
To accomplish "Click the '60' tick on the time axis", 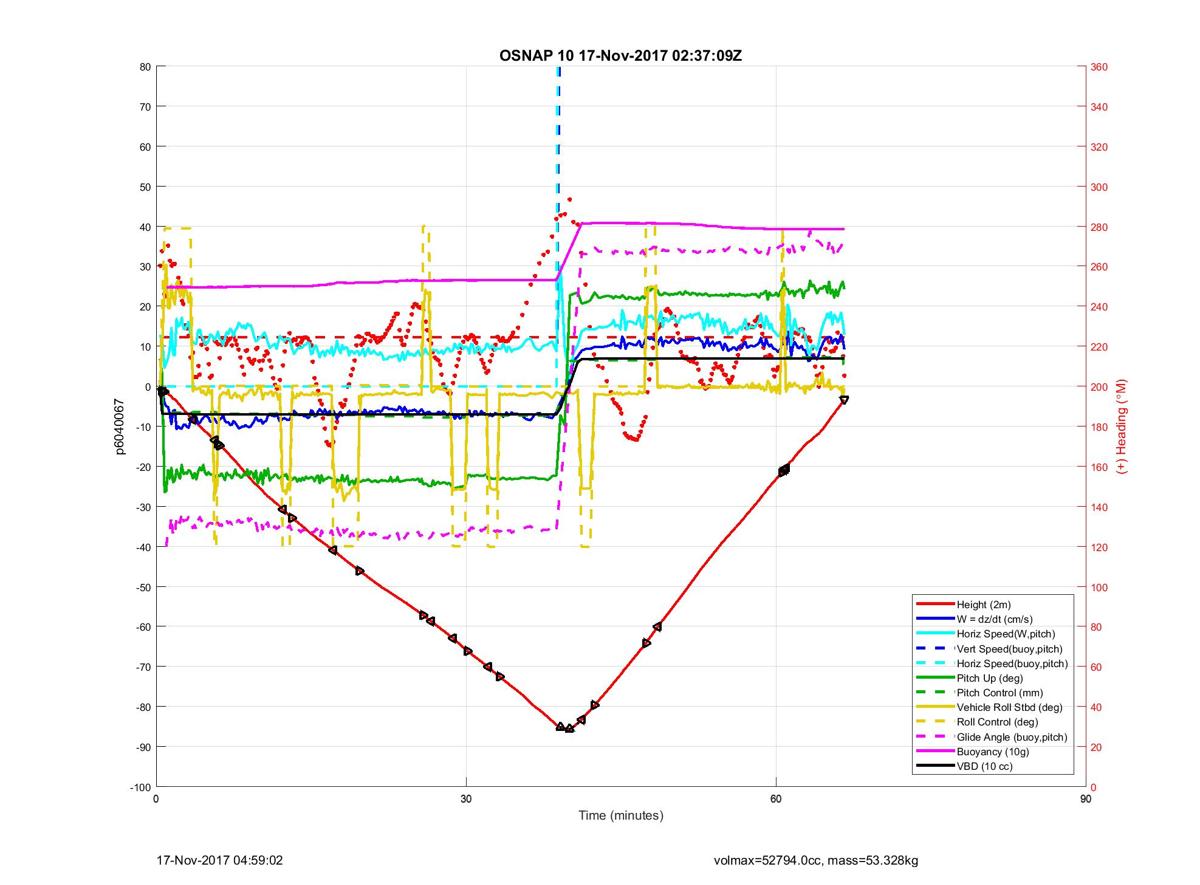I will tap(776, 799).
